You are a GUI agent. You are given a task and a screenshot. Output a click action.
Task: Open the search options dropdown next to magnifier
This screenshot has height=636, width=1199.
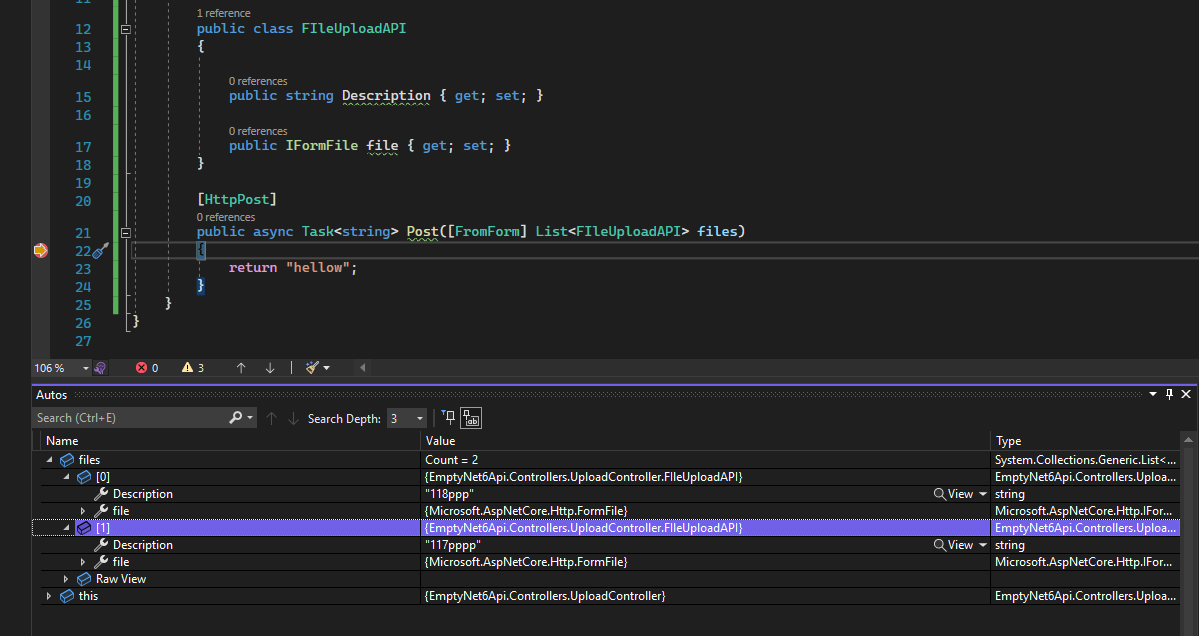click(250, 417)
